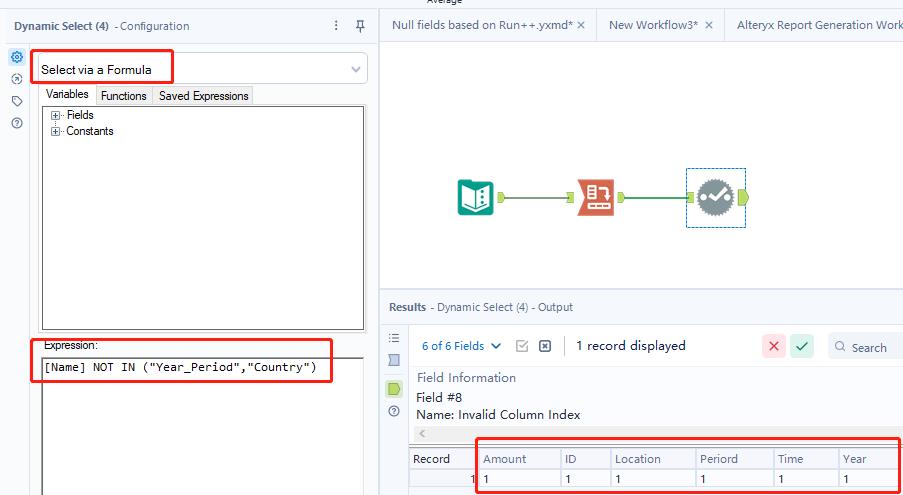Click the Input Data book tool
Image resolution: width=903 pixels, height=495 pixels.
[475, 197]
